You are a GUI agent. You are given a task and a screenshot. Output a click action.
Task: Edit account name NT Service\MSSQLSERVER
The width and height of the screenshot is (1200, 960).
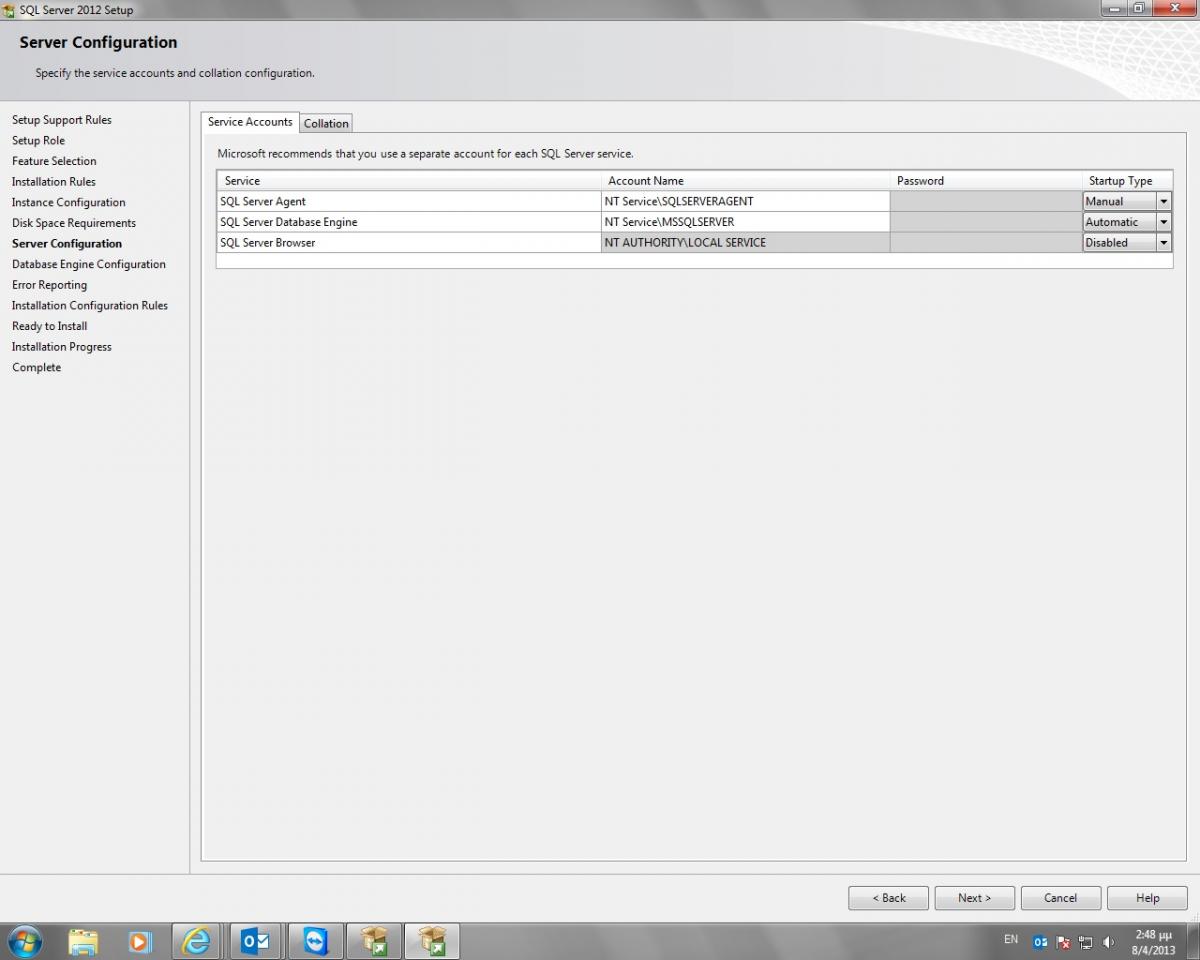coord(745,222)
